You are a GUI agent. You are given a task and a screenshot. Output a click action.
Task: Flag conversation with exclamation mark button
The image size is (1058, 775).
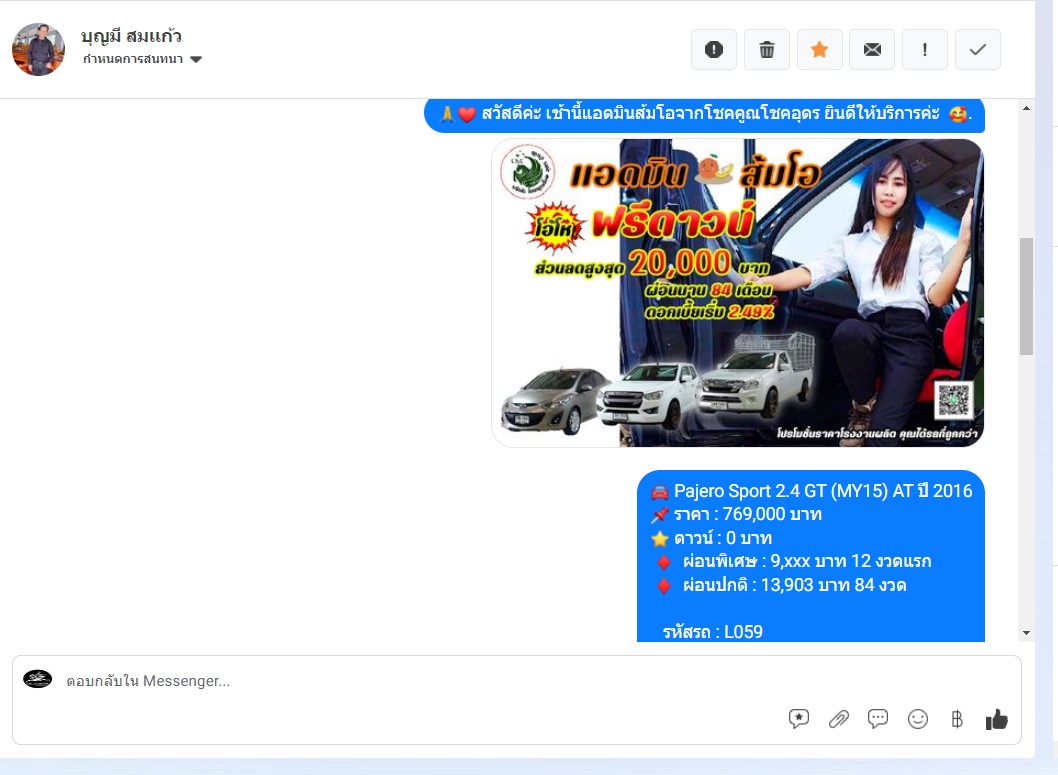pos(925,50)
